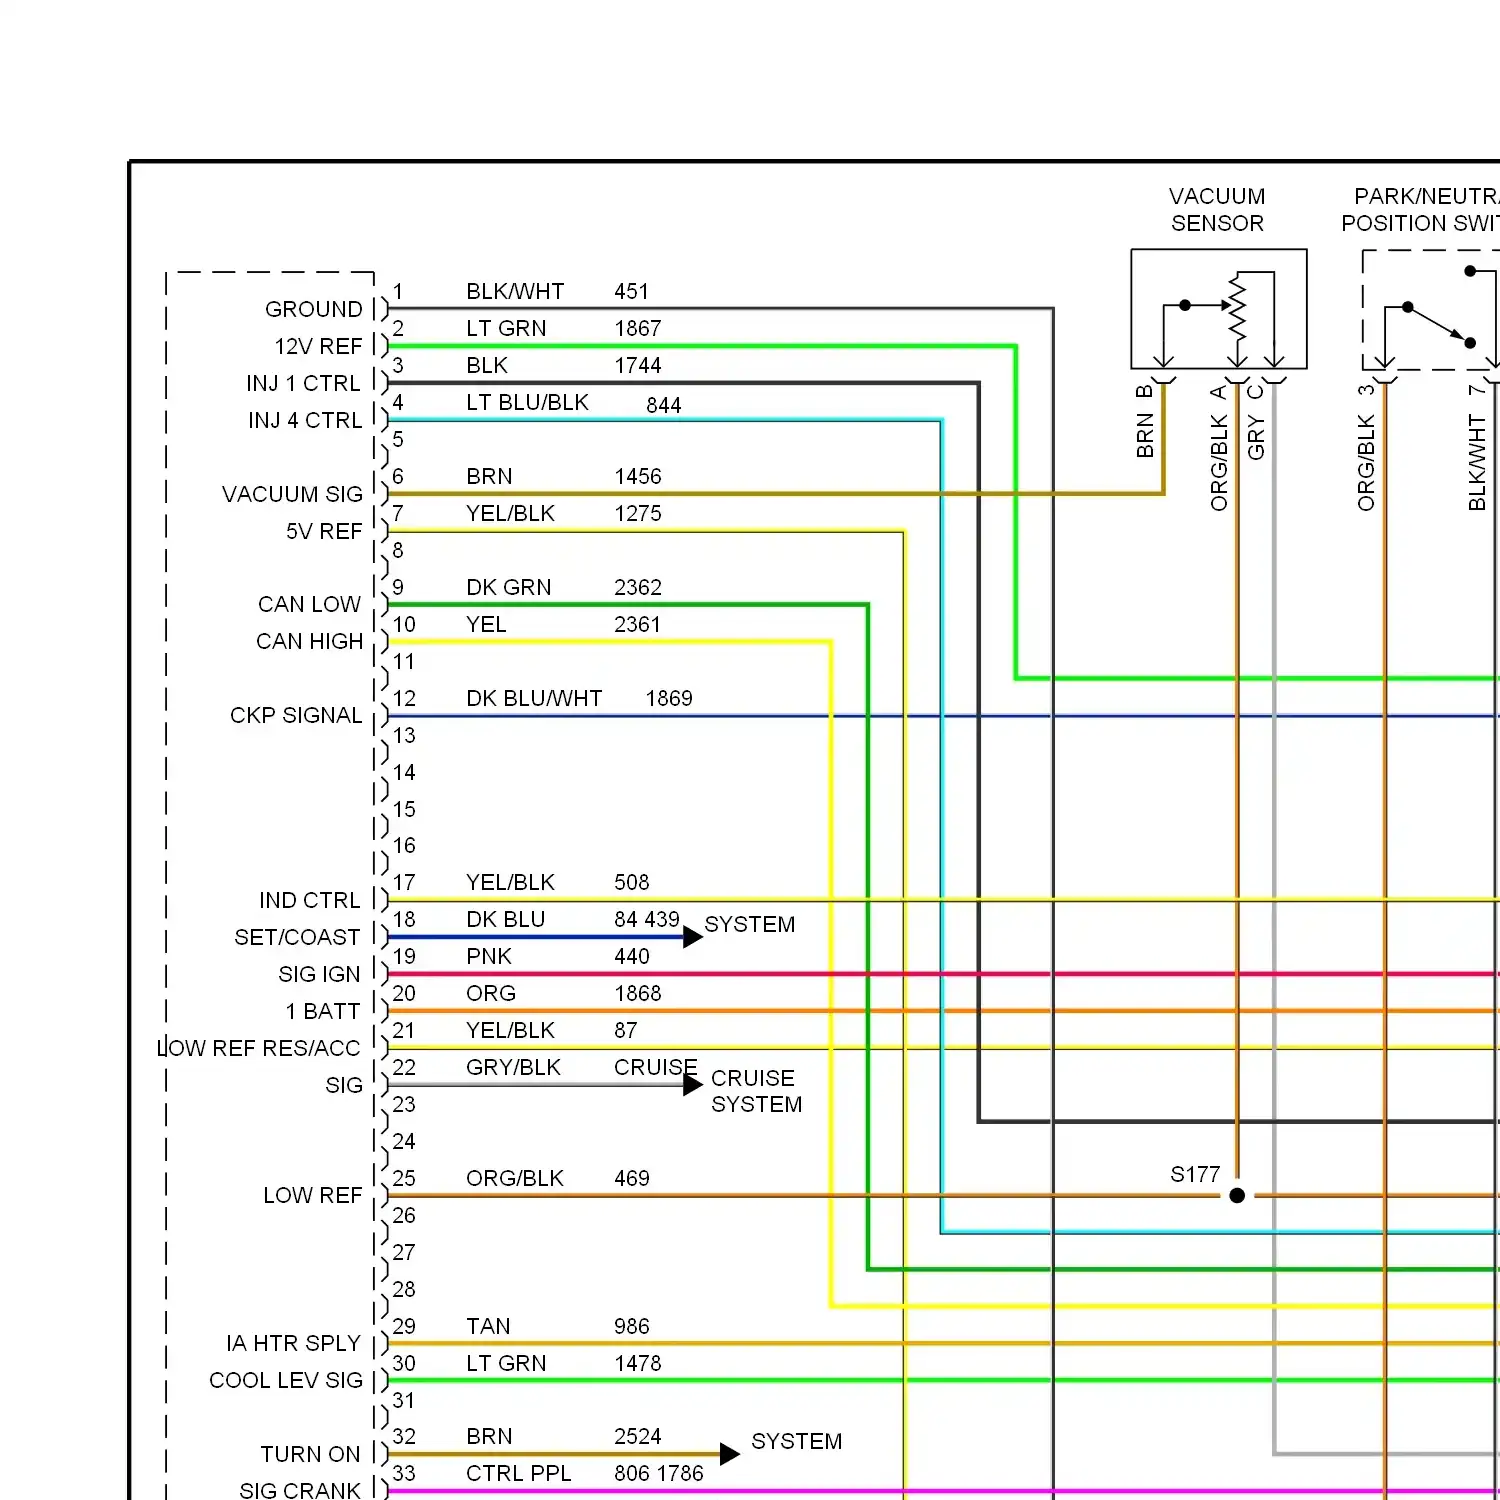Click the 806 1786 circuit text

pos(659,1473)
